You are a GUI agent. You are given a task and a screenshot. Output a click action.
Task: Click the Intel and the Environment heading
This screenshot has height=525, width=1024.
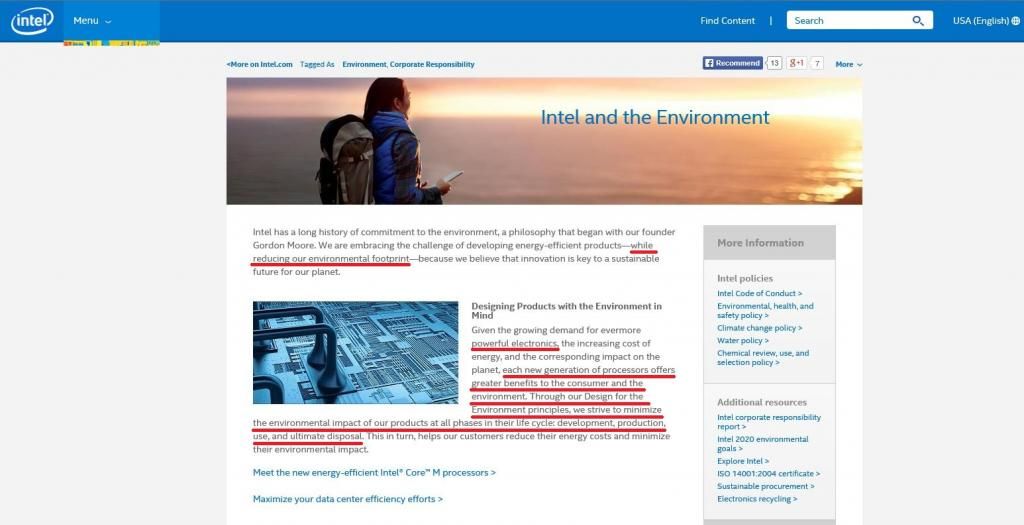click(655, 118)
